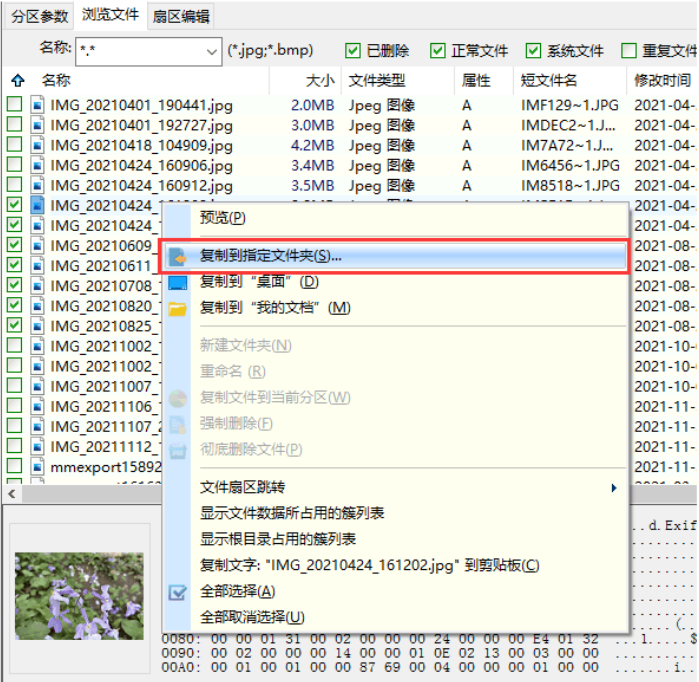699x682 pixels.
Task: Click the 全部选择 checkmark icon
Action: pos(178,592)
